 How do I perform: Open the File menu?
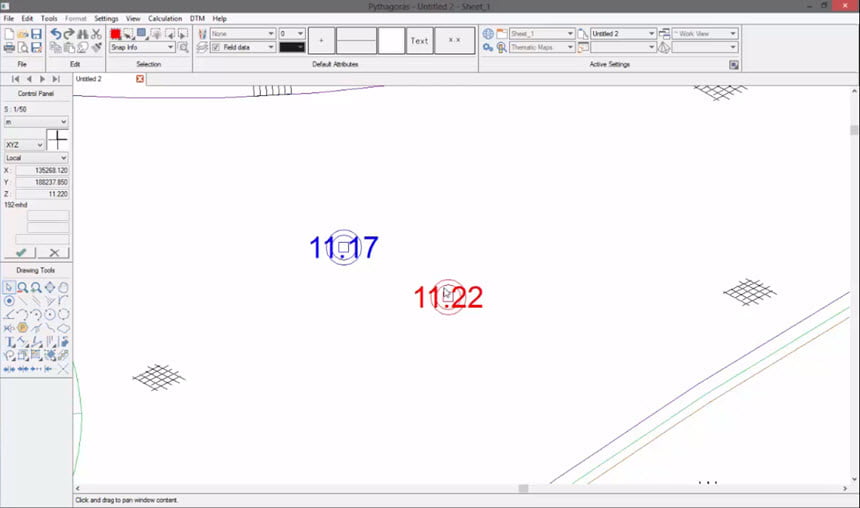9,19
